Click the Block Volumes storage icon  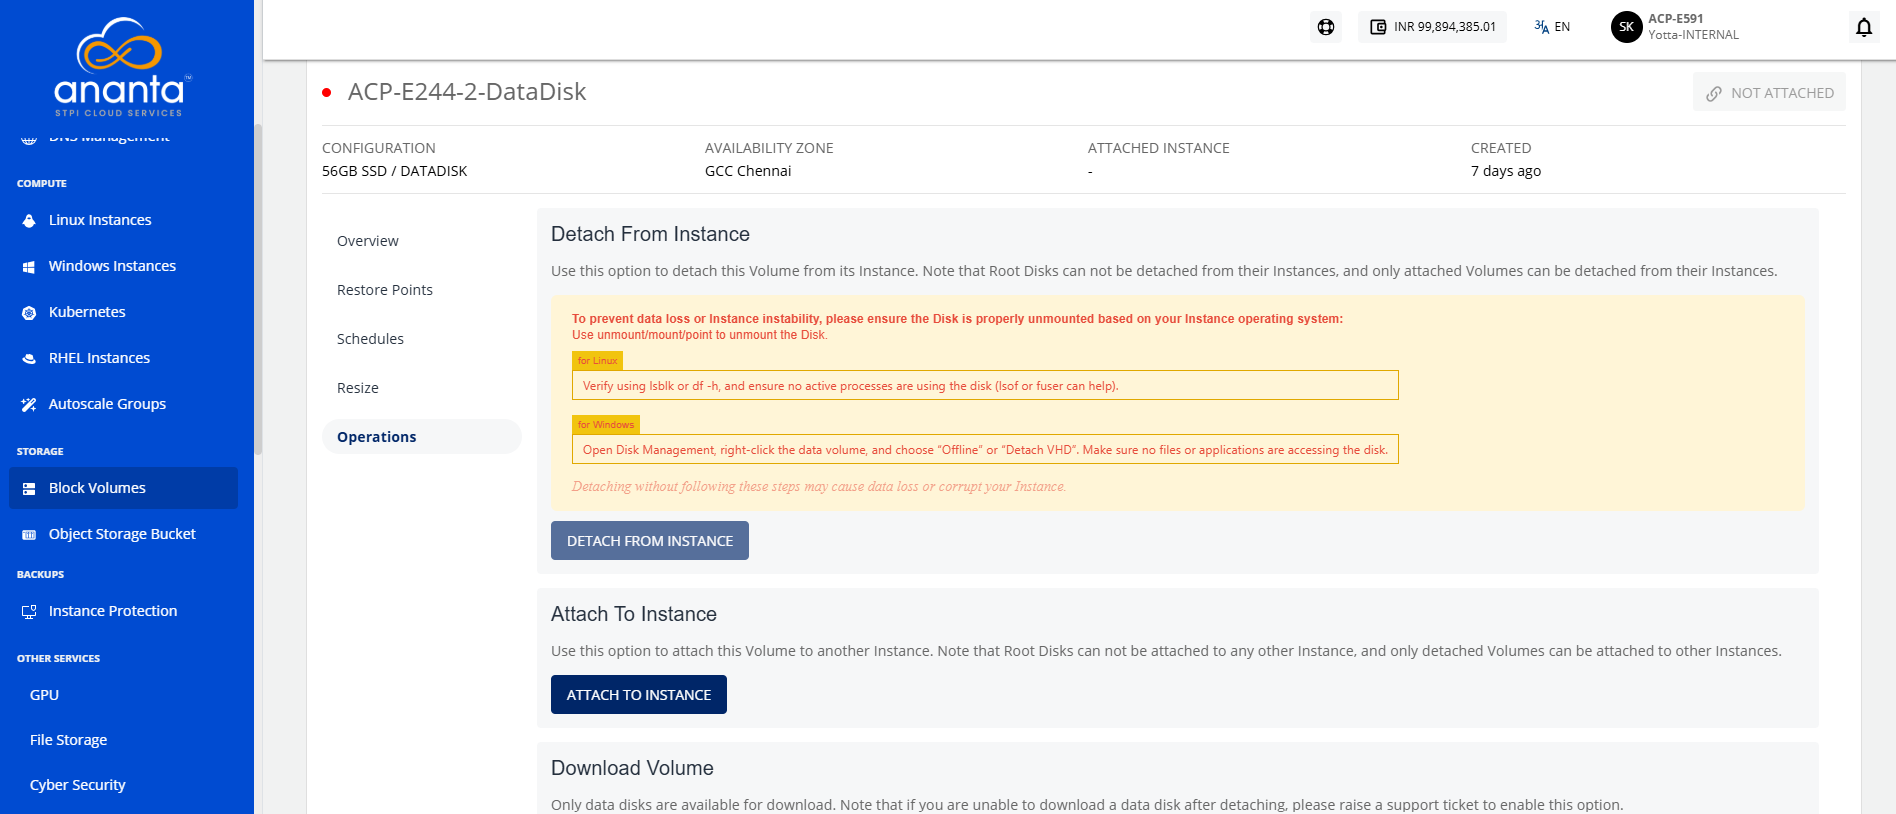[x=29, y=488]
